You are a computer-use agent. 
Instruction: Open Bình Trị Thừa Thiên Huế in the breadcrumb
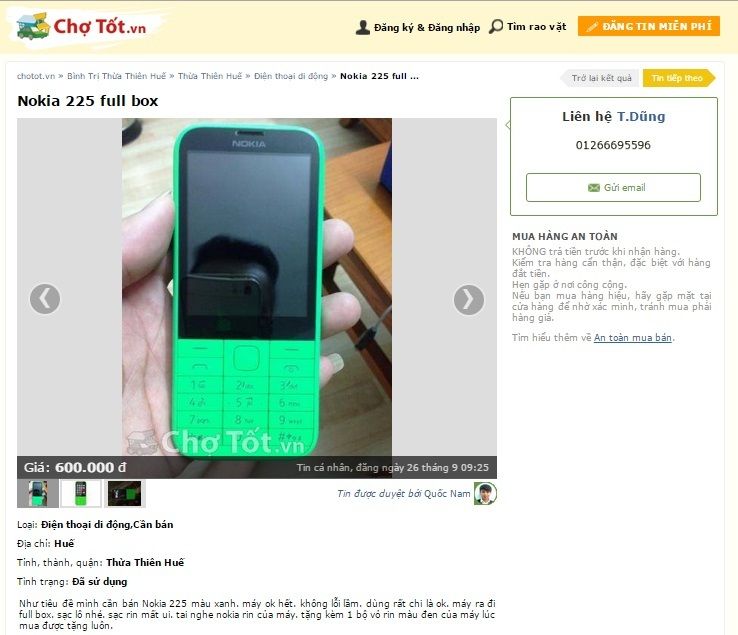pyautogui.click(x=116, y=76)
